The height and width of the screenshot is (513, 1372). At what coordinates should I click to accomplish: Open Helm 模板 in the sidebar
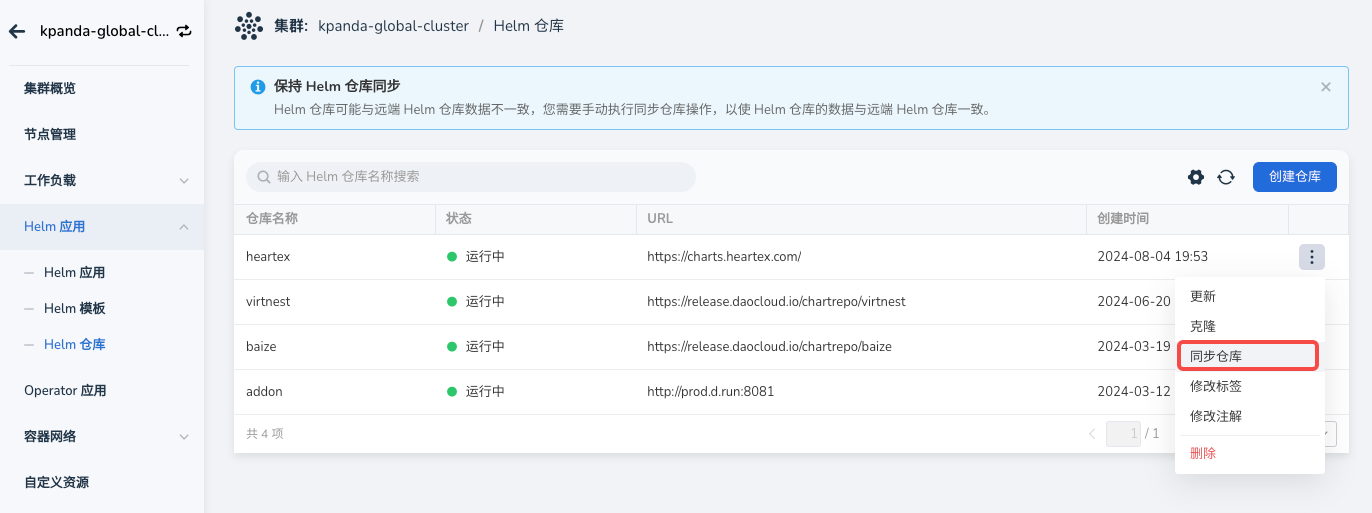coord(75,309)
